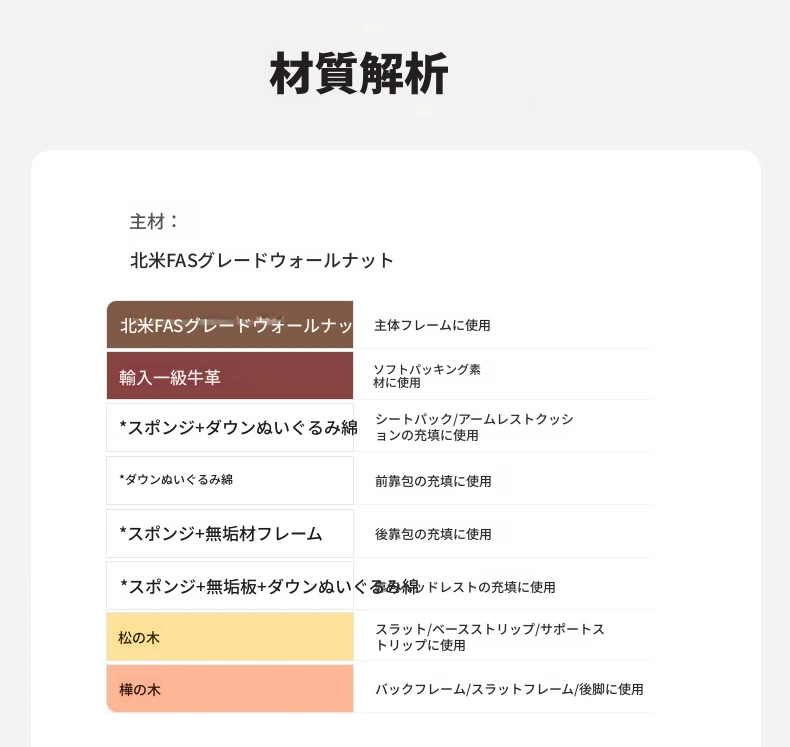Select the dark red 輸入一級牛革 swatch
The image size is (790, 747).
click(230, 376)
